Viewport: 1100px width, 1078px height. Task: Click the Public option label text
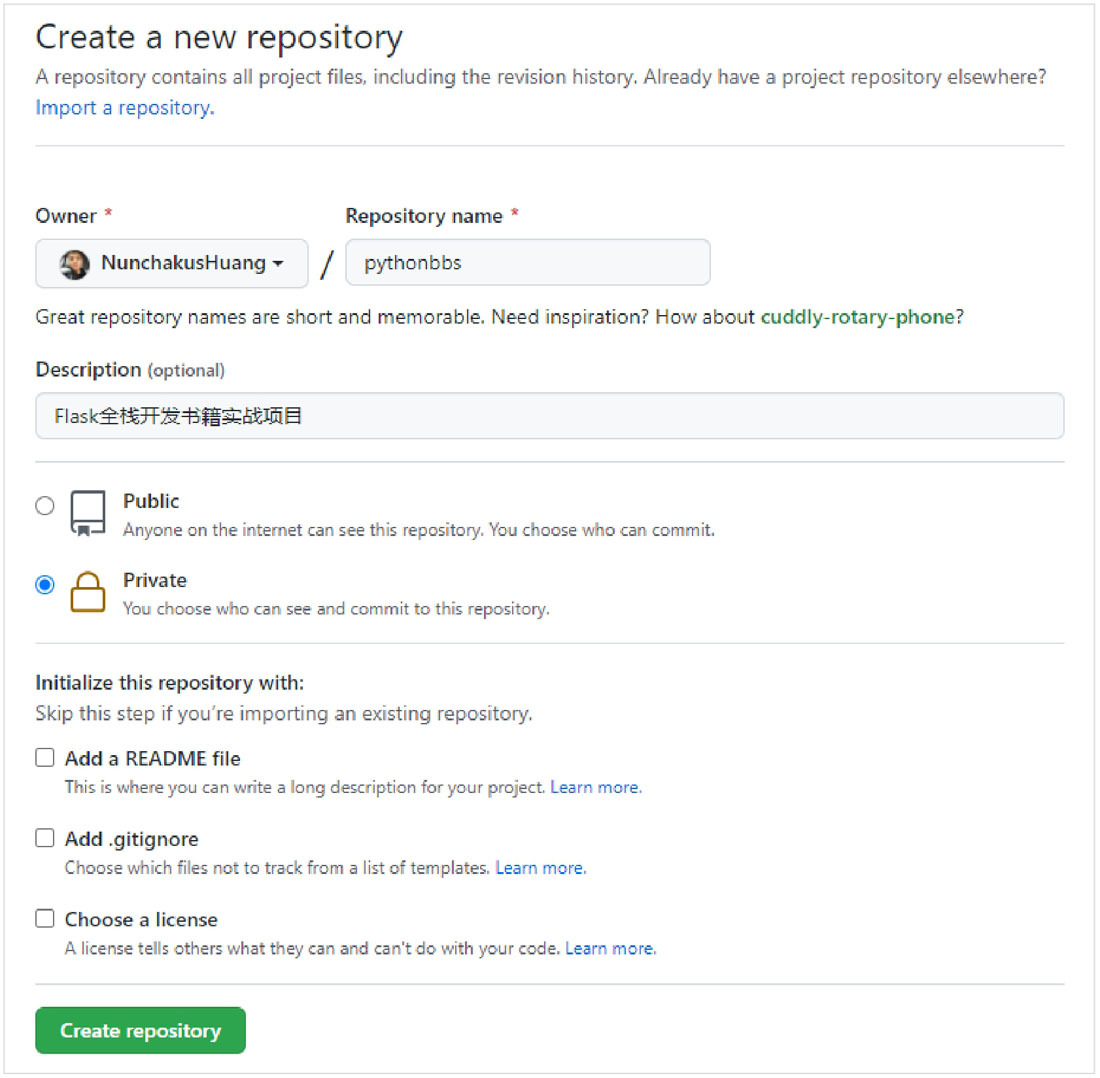(151, 501)
